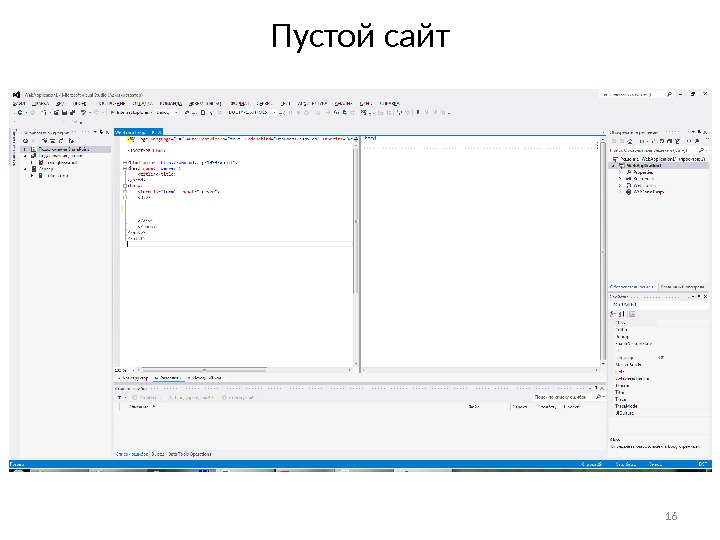Collapse the html outlining block in code editor
Screen dimensions: 720x540
[125, 163]
